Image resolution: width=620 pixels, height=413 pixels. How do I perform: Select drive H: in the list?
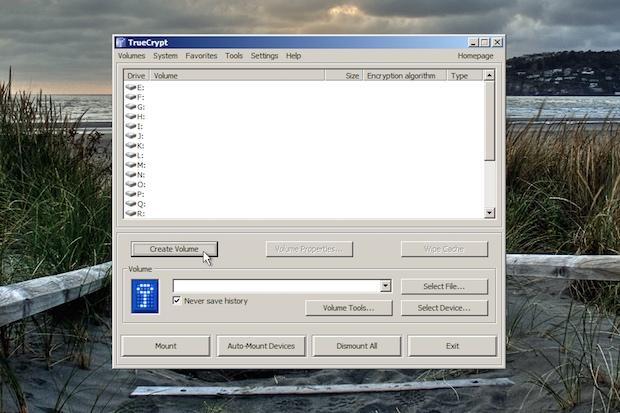(135, 116)
